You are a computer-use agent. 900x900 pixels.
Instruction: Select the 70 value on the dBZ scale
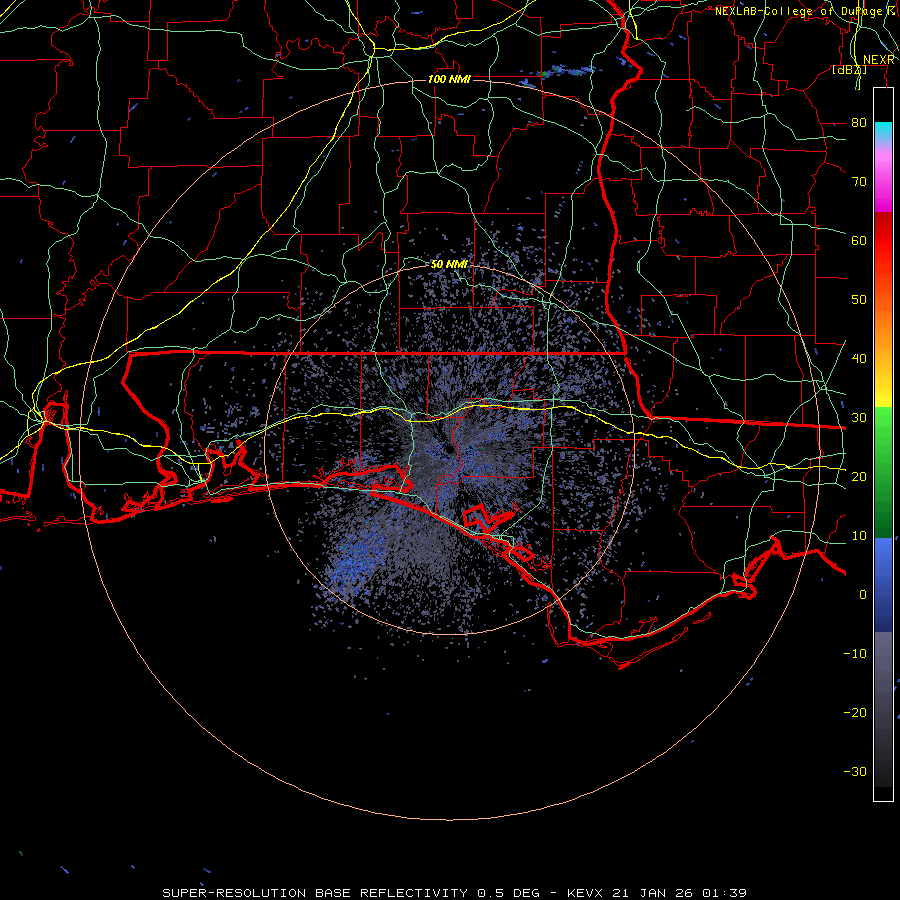[x=859, y=182]
